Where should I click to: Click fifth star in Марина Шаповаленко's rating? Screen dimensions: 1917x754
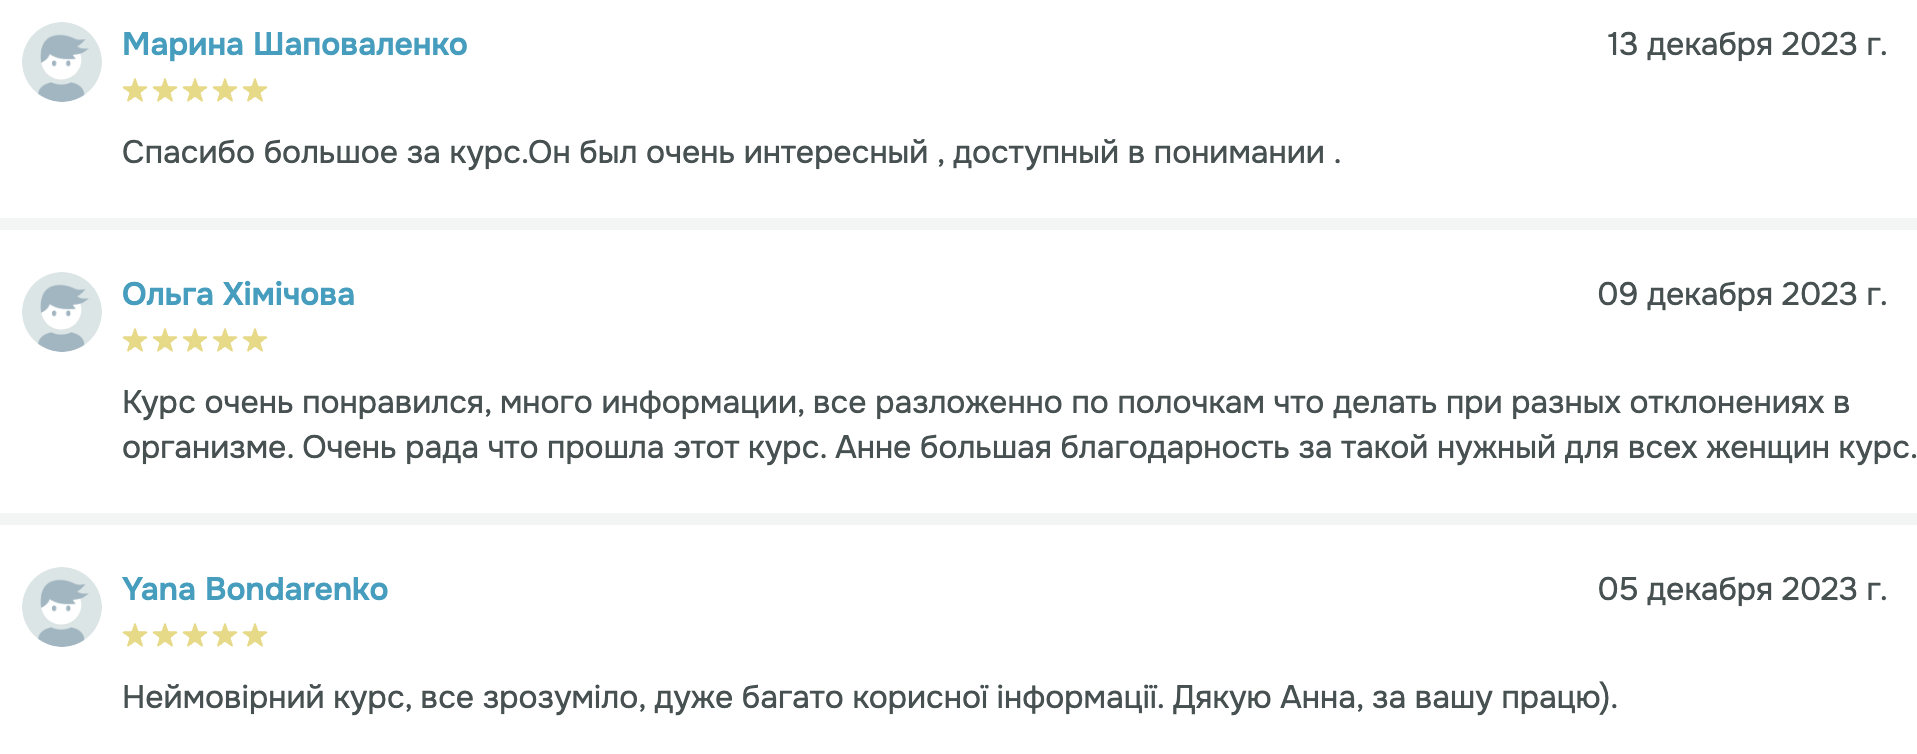click(255, 91)
